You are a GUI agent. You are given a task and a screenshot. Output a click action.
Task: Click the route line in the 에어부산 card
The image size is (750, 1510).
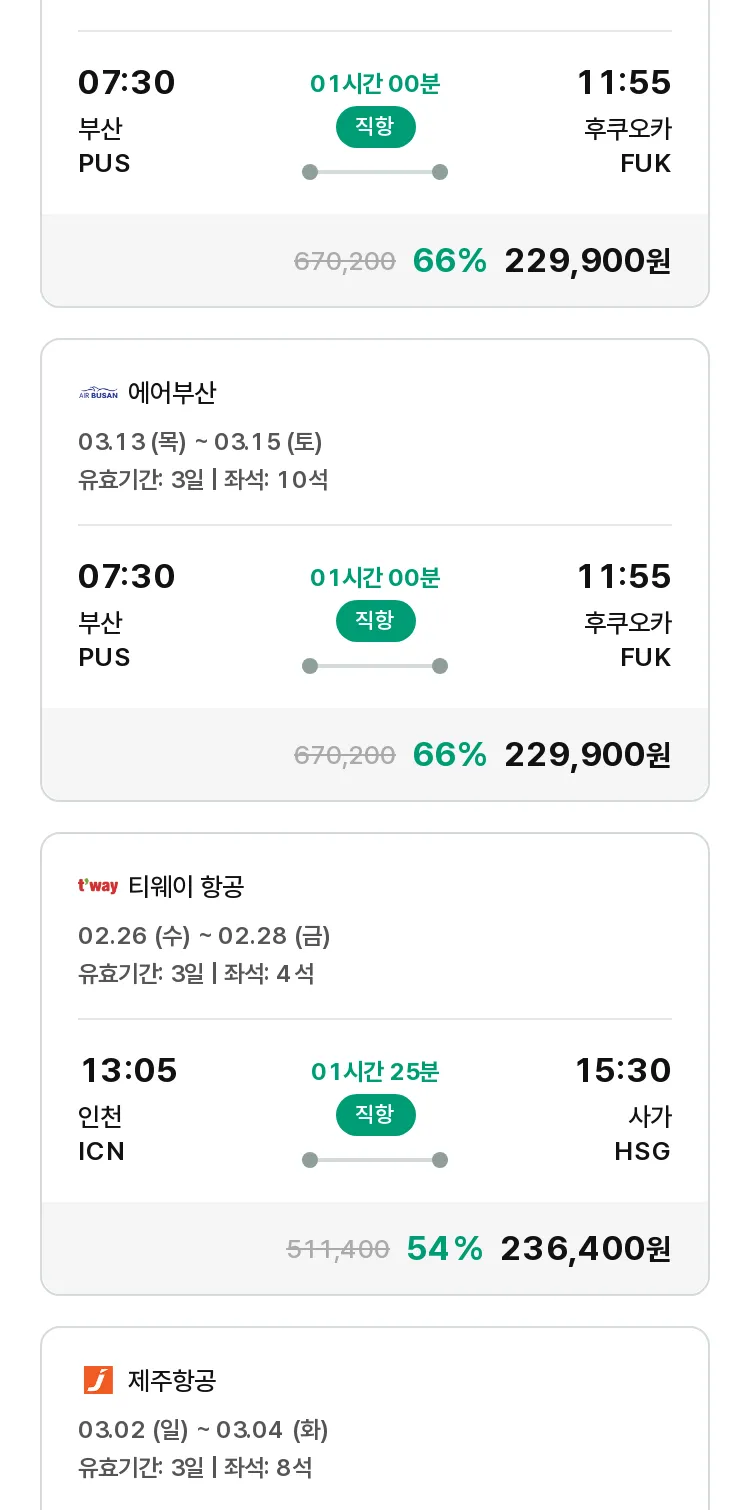click(x=375, y=666)
